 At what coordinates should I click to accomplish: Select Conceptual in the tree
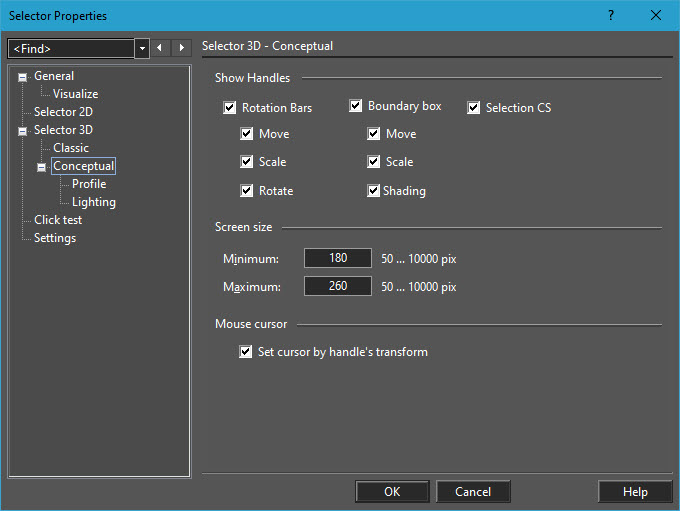(x=83, y=166)
